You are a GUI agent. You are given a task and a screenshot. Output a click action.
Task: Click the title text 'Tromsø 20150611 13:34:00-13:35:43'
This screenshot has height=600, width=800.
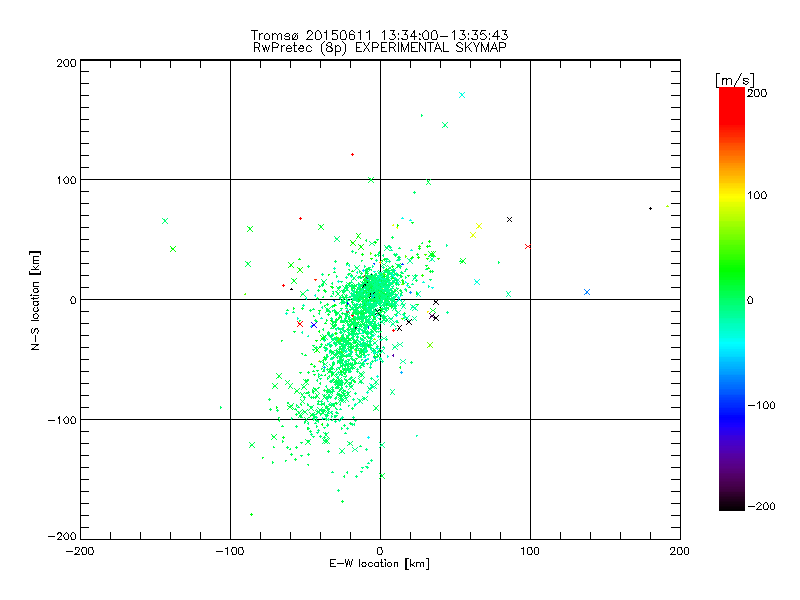[379, 35]
